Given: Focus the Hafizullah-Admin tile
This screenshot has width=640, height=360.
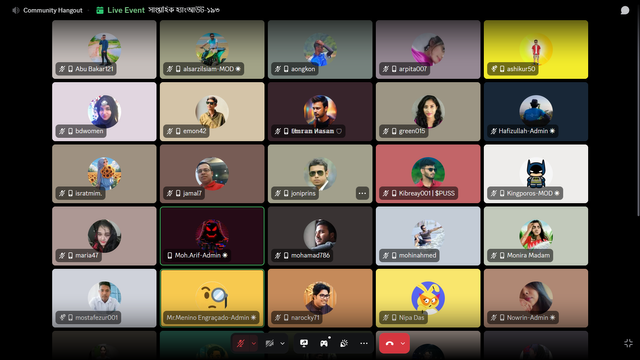Looking at the screenshot, I should pos(536,111).
